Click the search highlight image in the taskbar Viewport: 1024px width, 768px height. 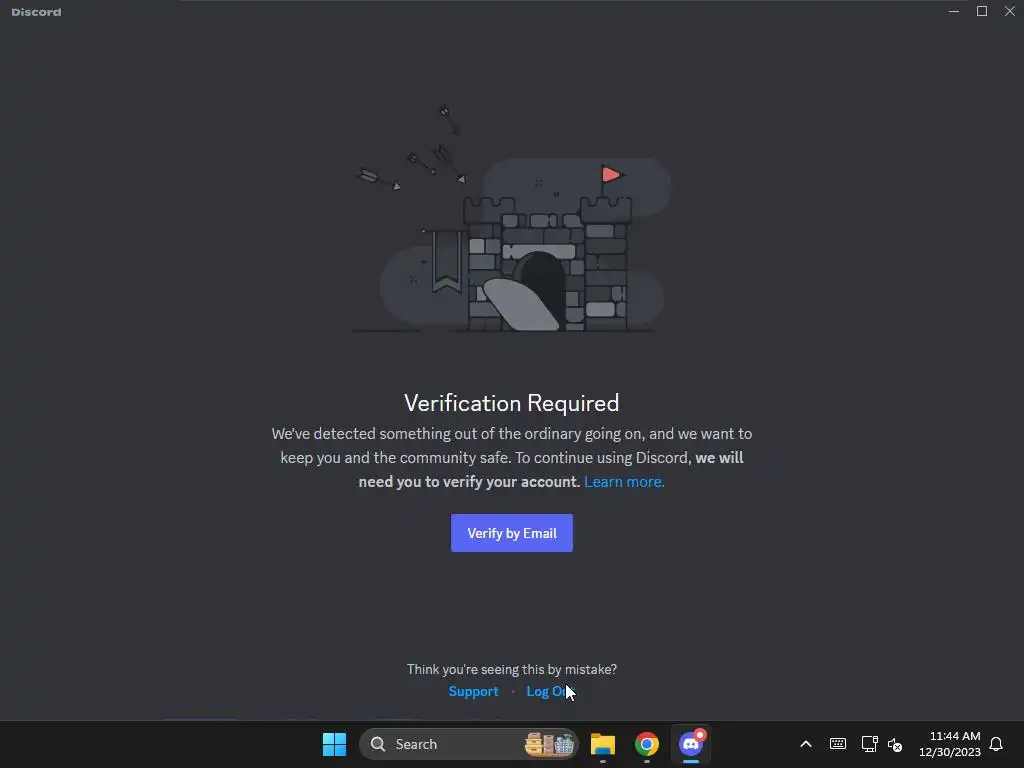pos(549,744)
